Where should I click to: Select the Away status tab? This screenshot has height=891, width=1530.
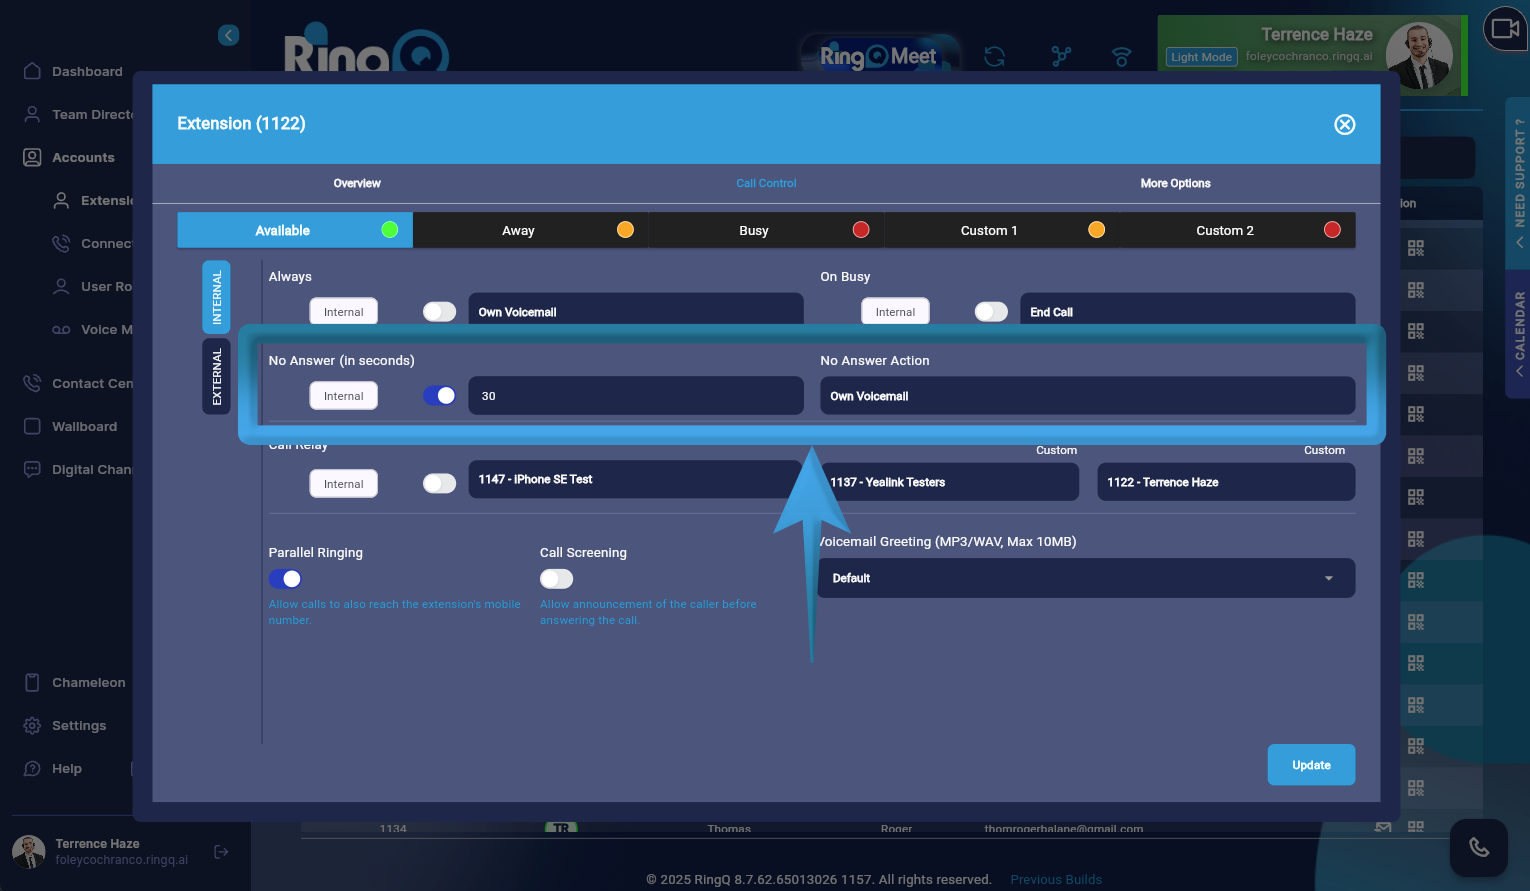point(530,230)
